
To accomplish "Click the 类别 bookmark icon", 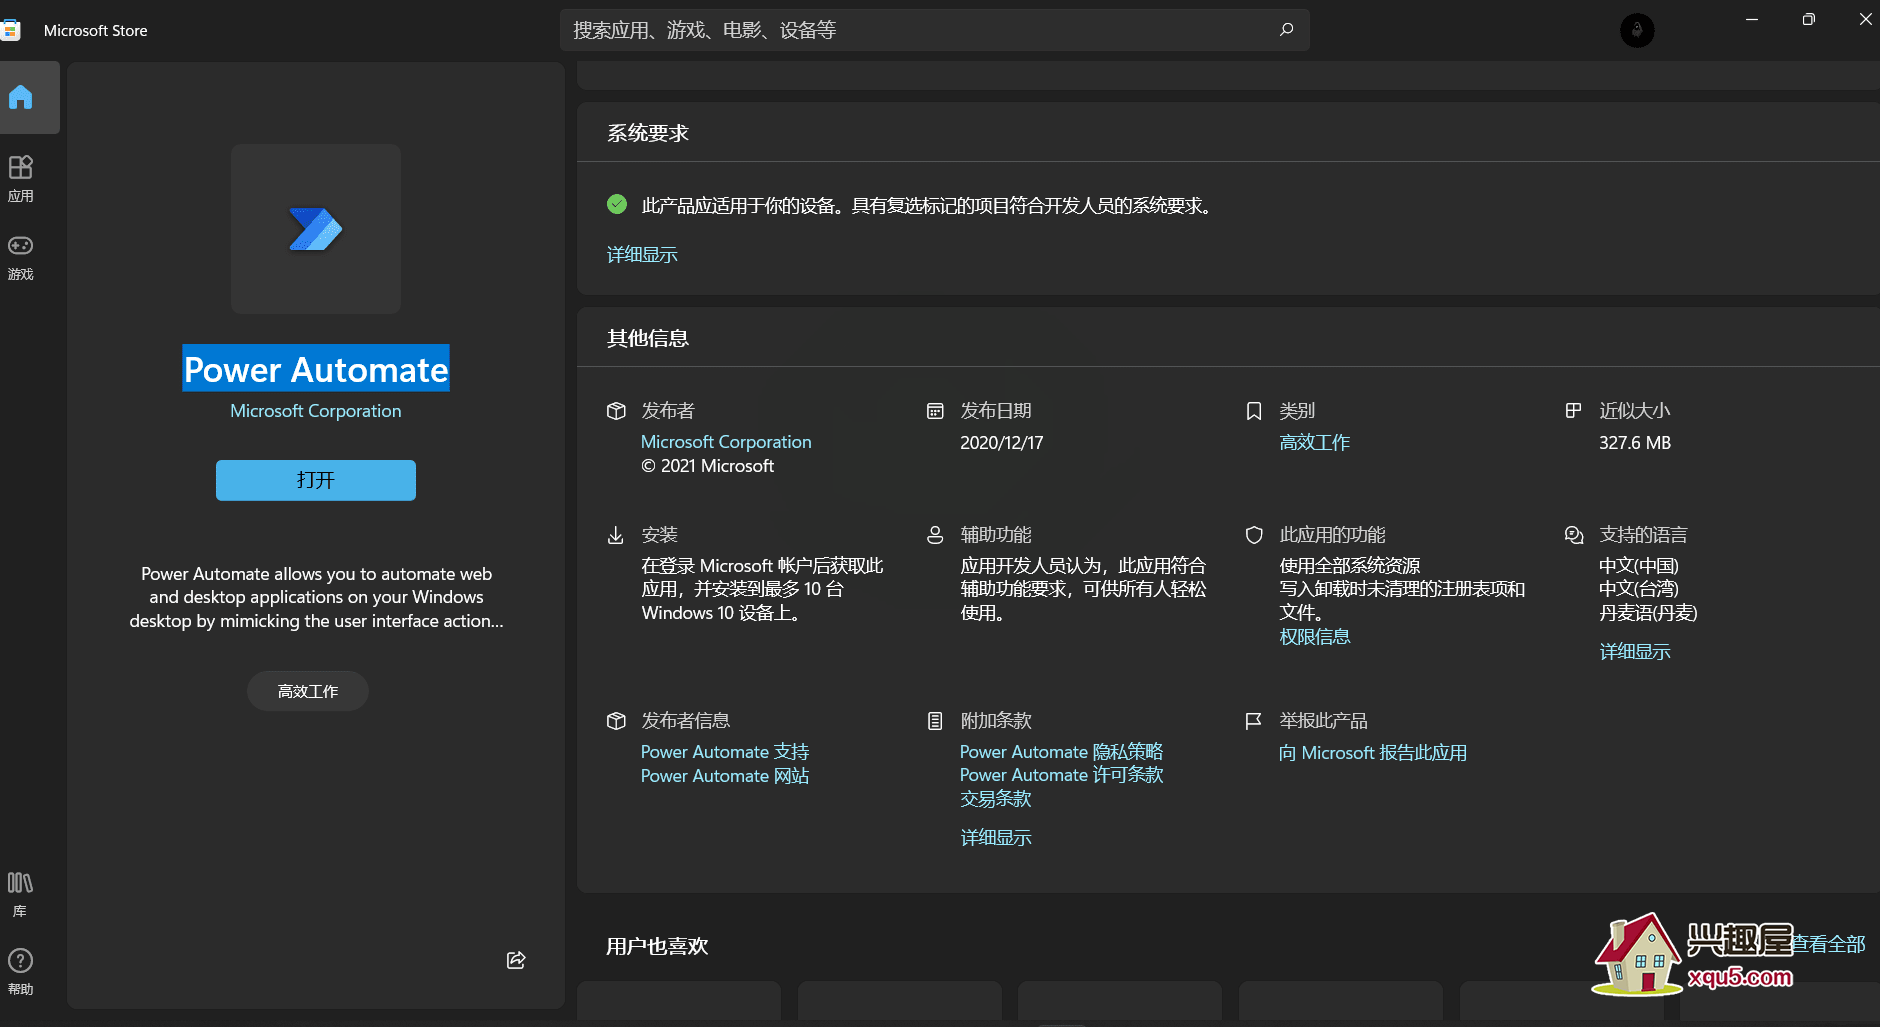I will [1254, 411].
